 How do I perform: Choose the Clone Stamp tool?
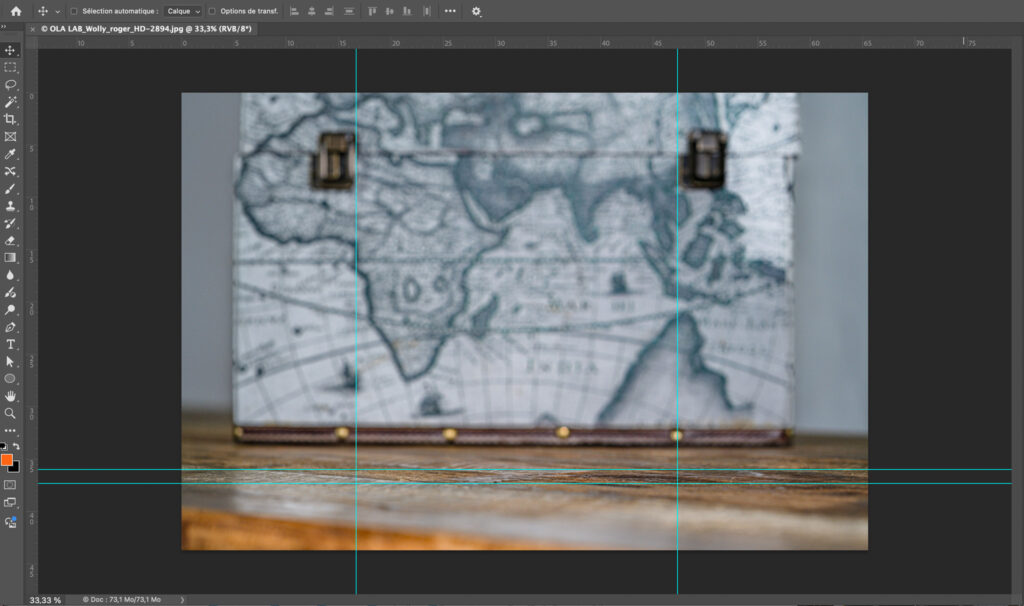pyautogui.click(x=10, y=206)
